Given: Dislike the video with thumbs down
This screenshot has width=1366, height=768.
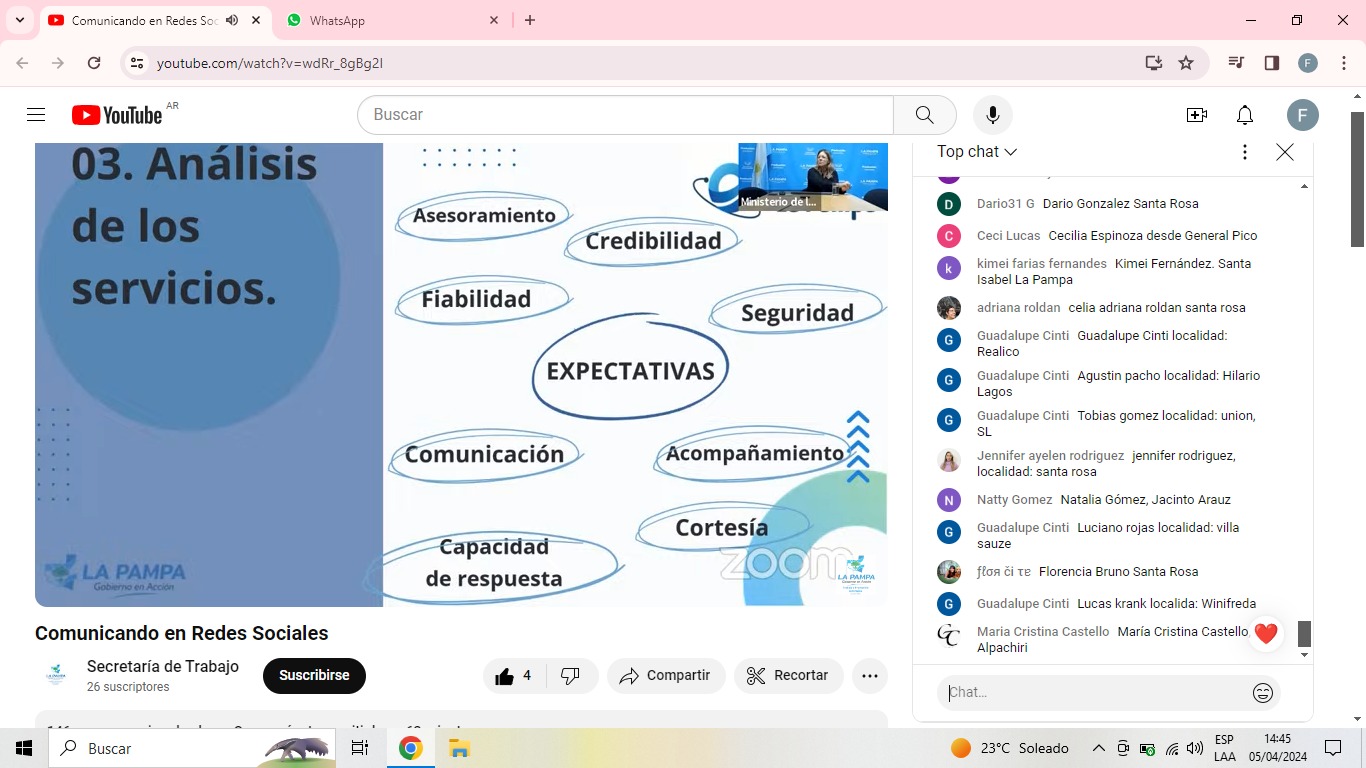Looking at the screenshot, I should (570, 676).
